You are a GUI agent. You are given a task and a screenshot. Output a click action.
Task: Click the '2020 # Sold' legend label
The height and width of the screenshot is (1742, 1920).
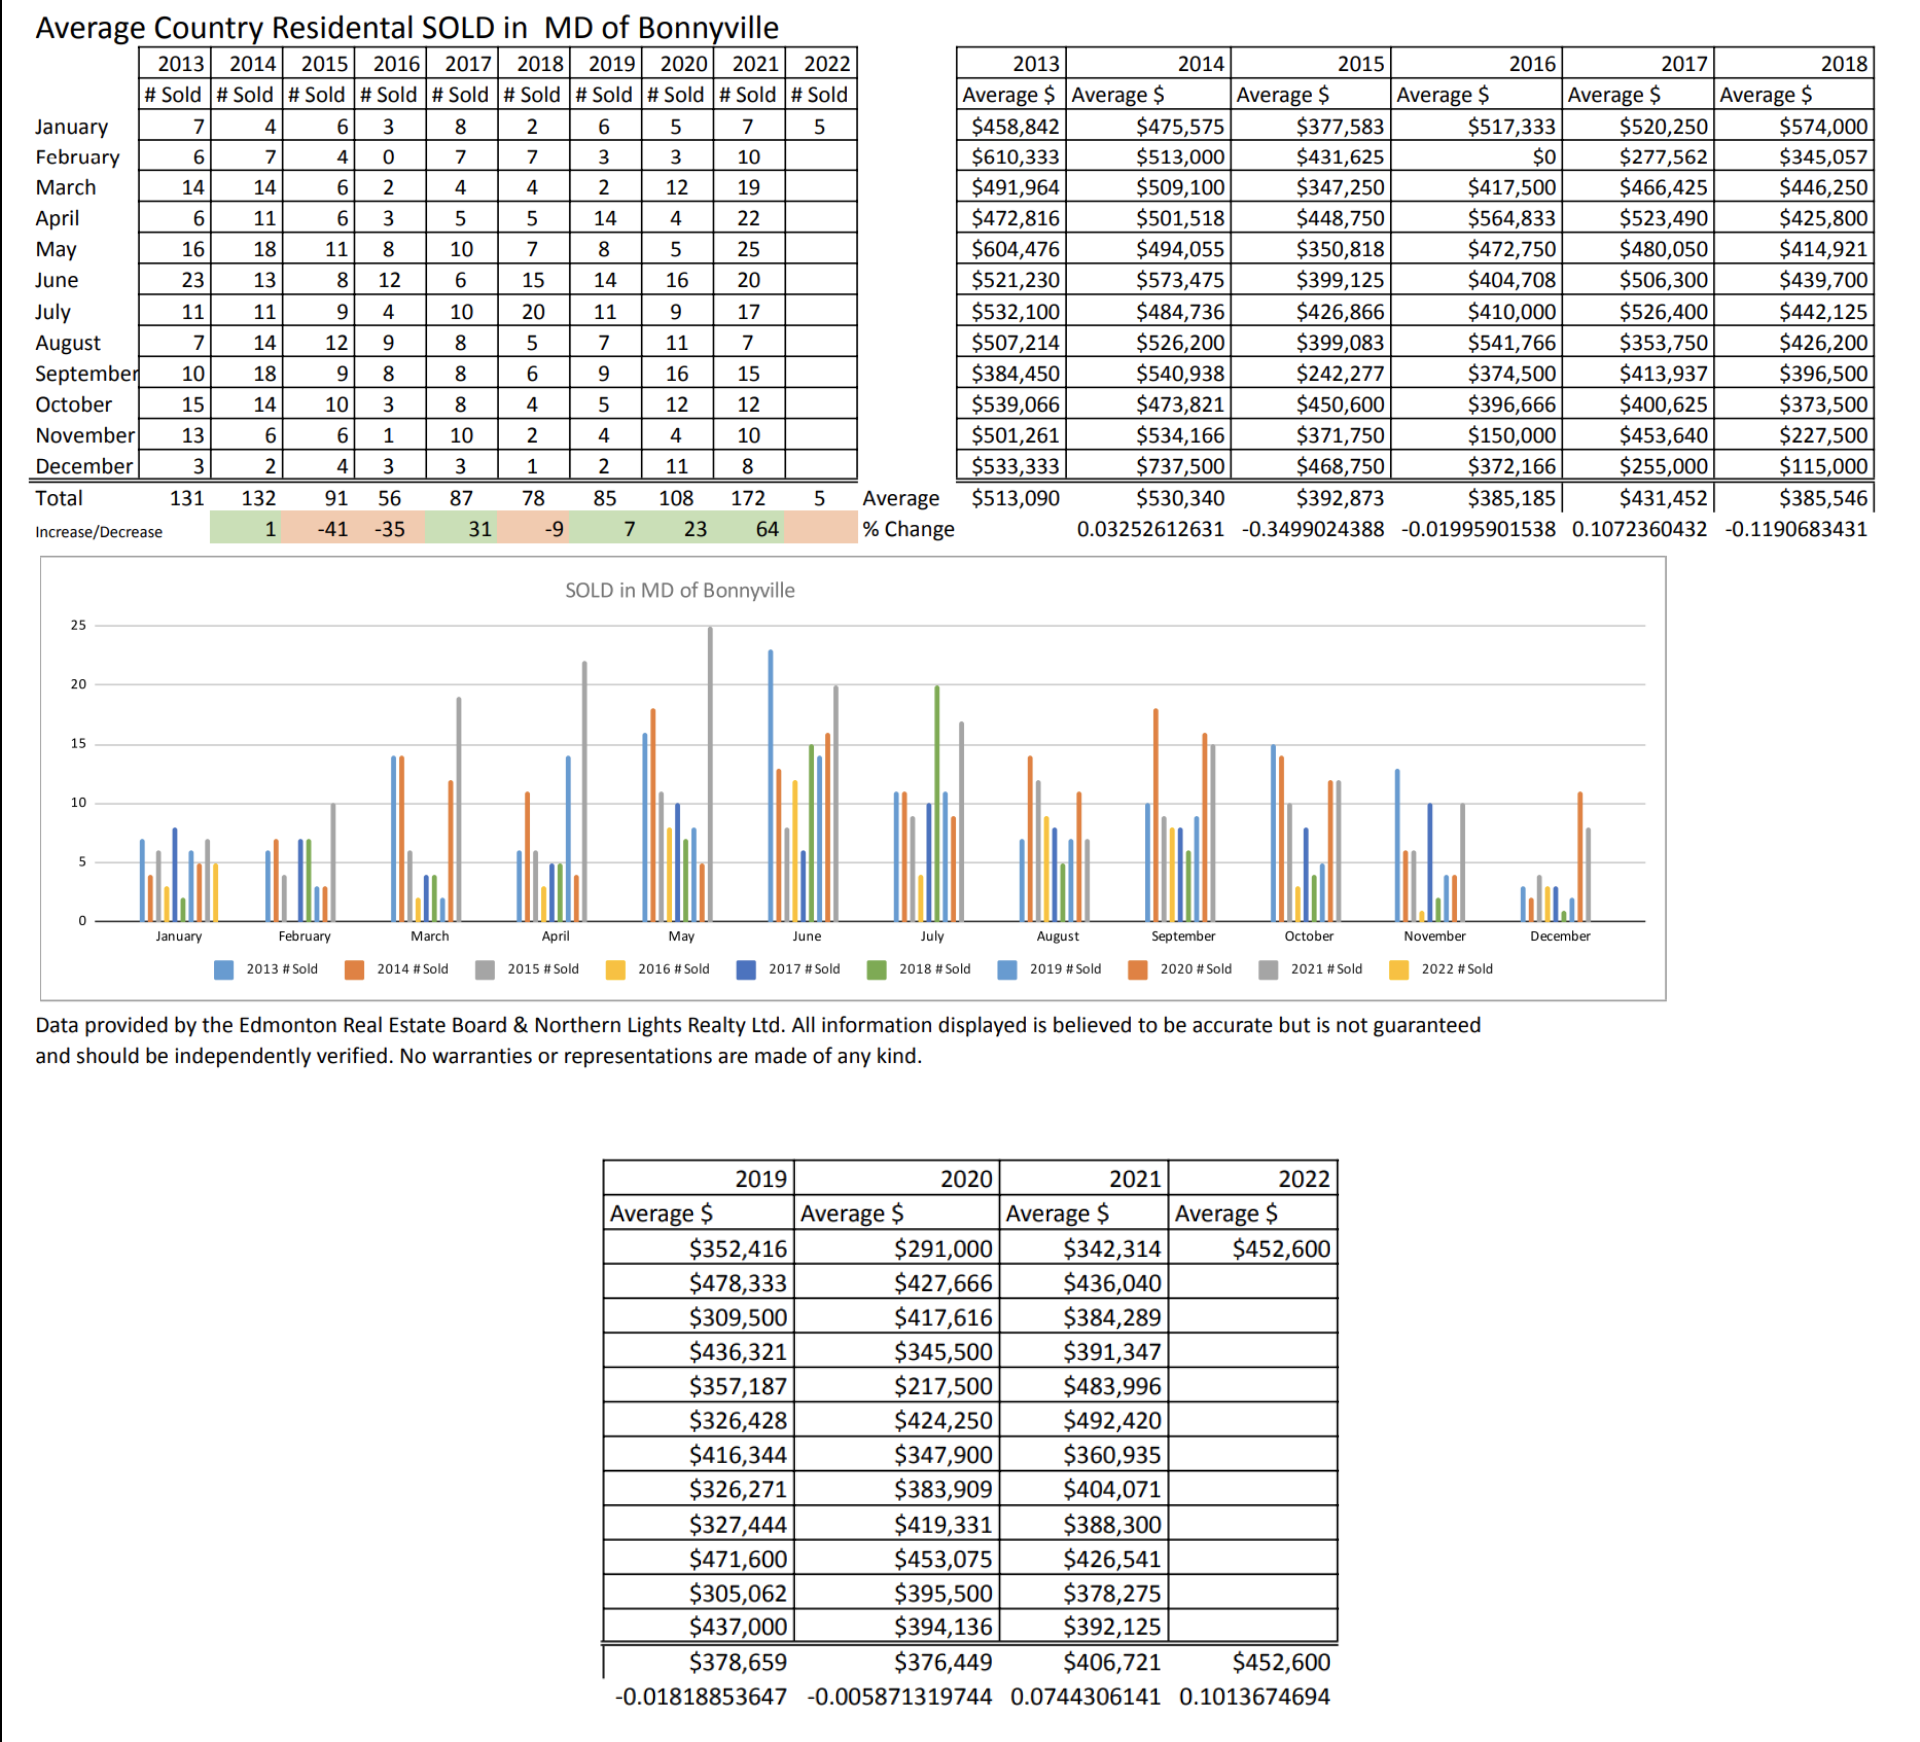tap(1196, 969)
